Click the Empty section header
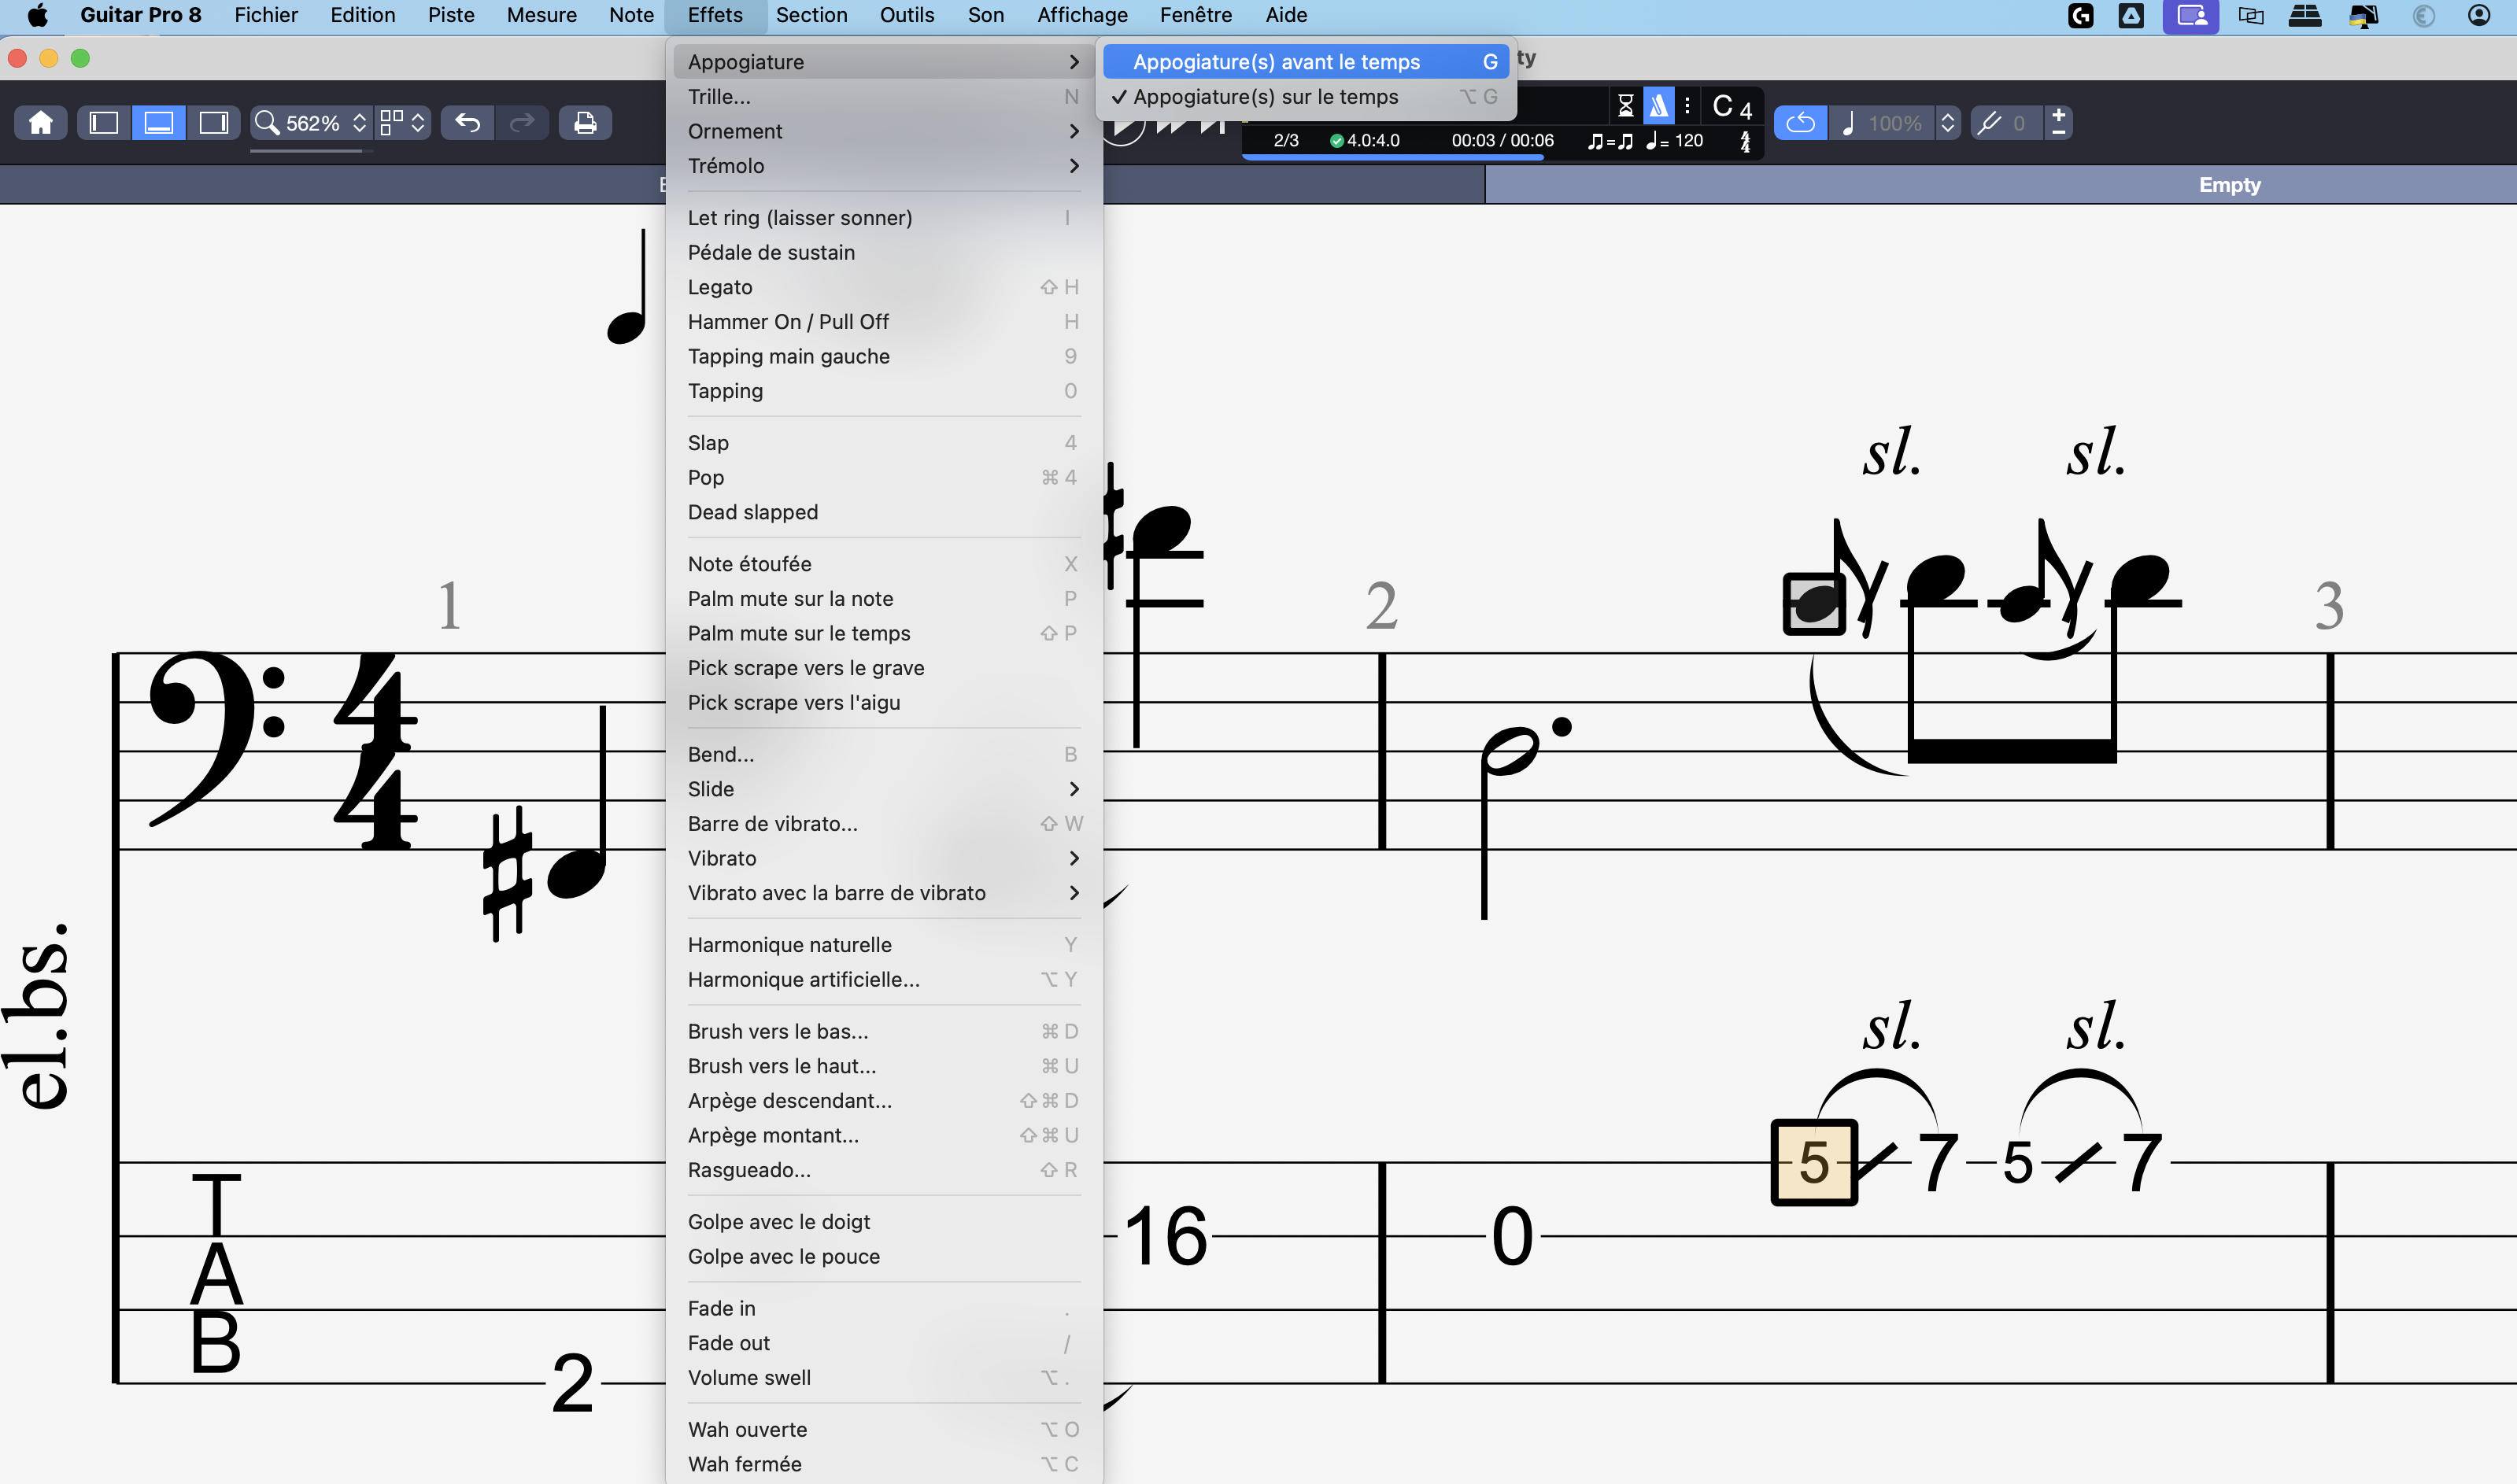Image resolution: width=2517 pixels, height=1484 pixels. (x=2229, y=185)
